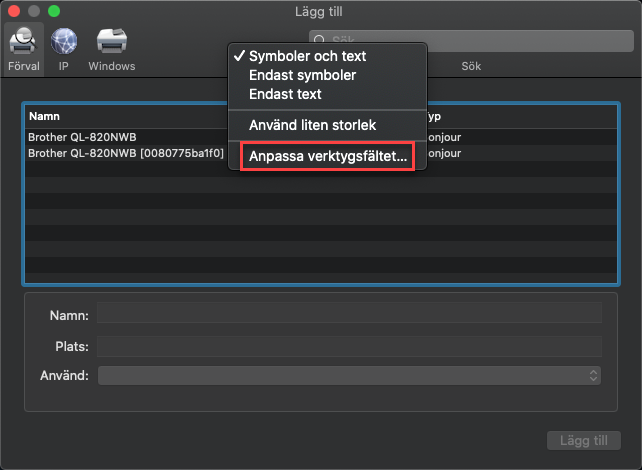The height and width of the screenshot is (470, 642).
Task: Select the Förval printer icon
Action: (23, 42)
